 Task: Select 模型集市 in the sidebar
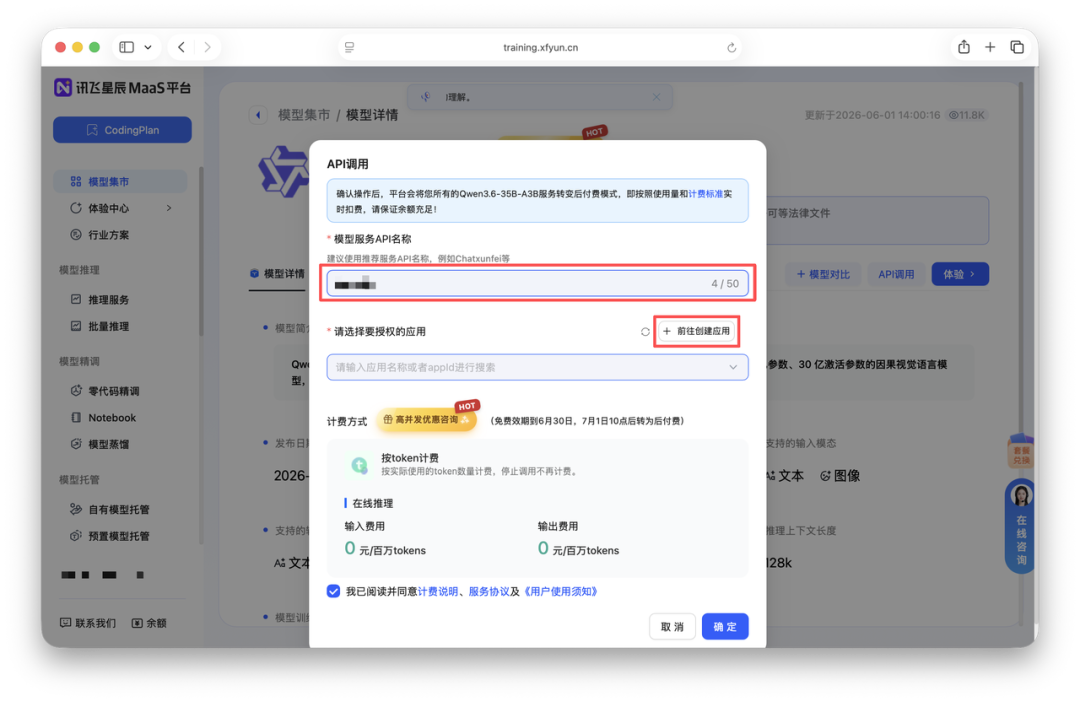coord(121,181)
